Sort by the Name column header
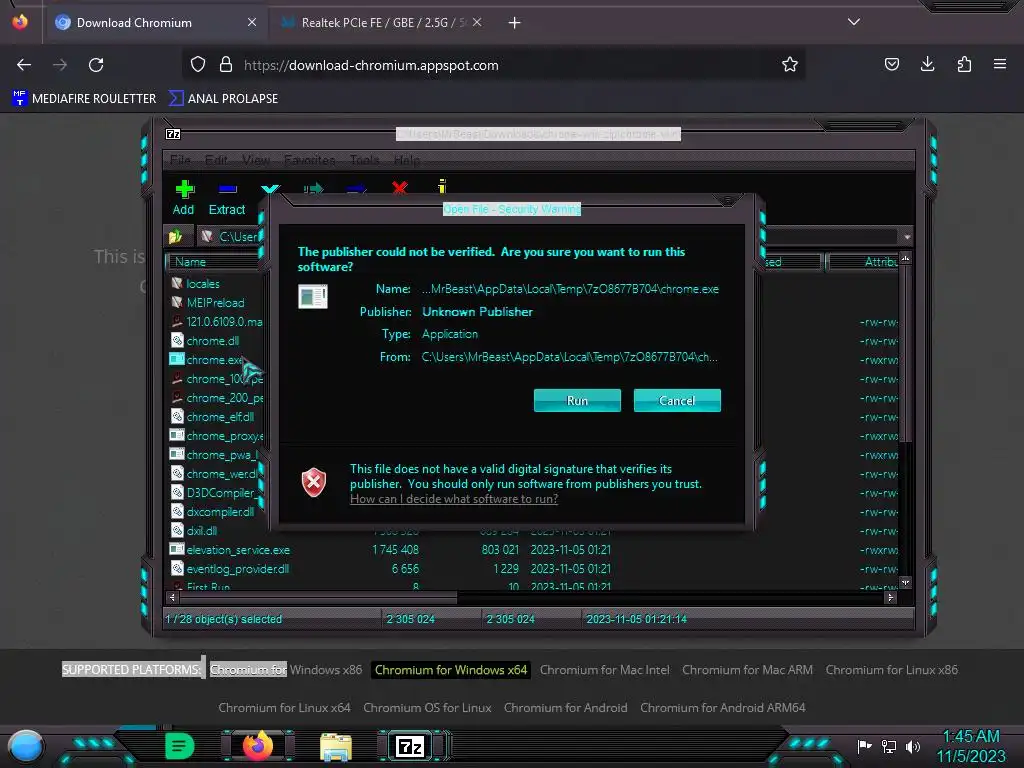 tap(216, 262)
